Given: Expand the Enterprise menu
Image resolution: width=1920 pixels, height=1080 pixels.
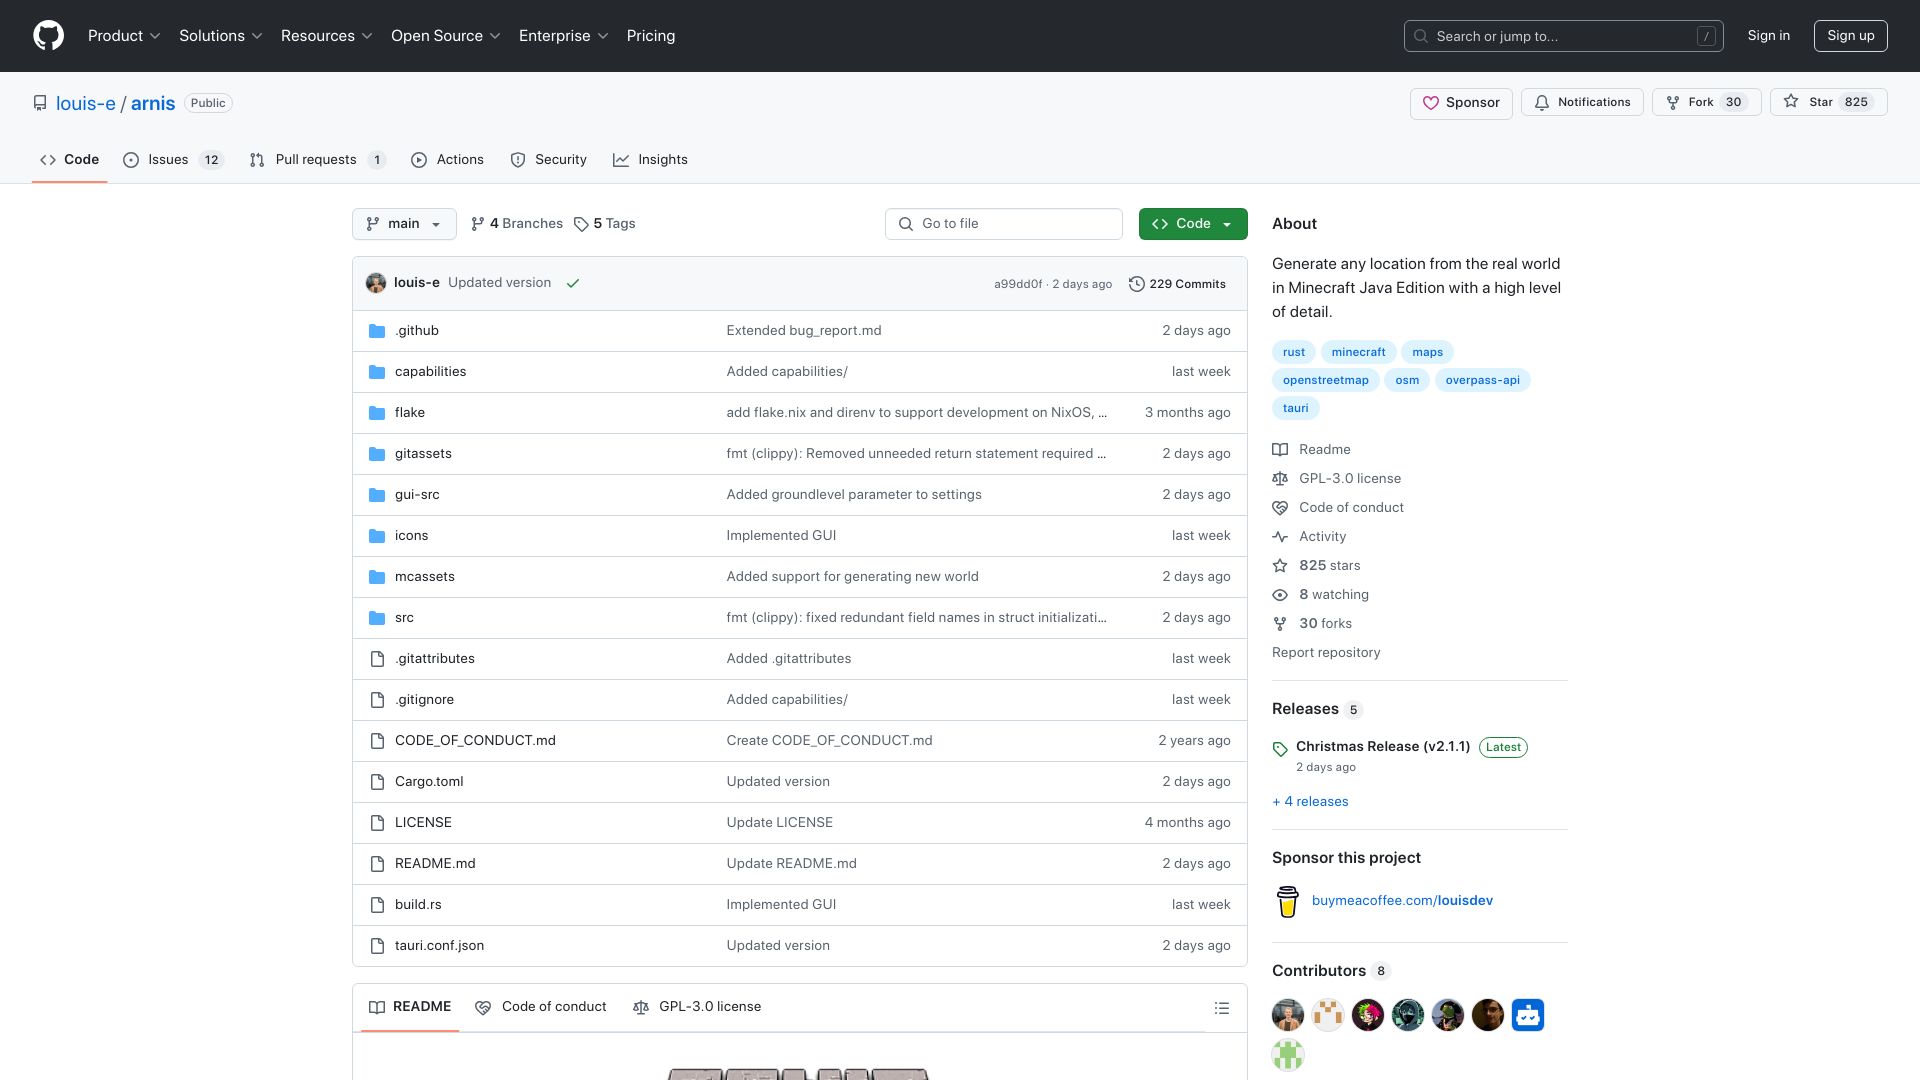Looking at the screenshot, I should coord(564,36).
